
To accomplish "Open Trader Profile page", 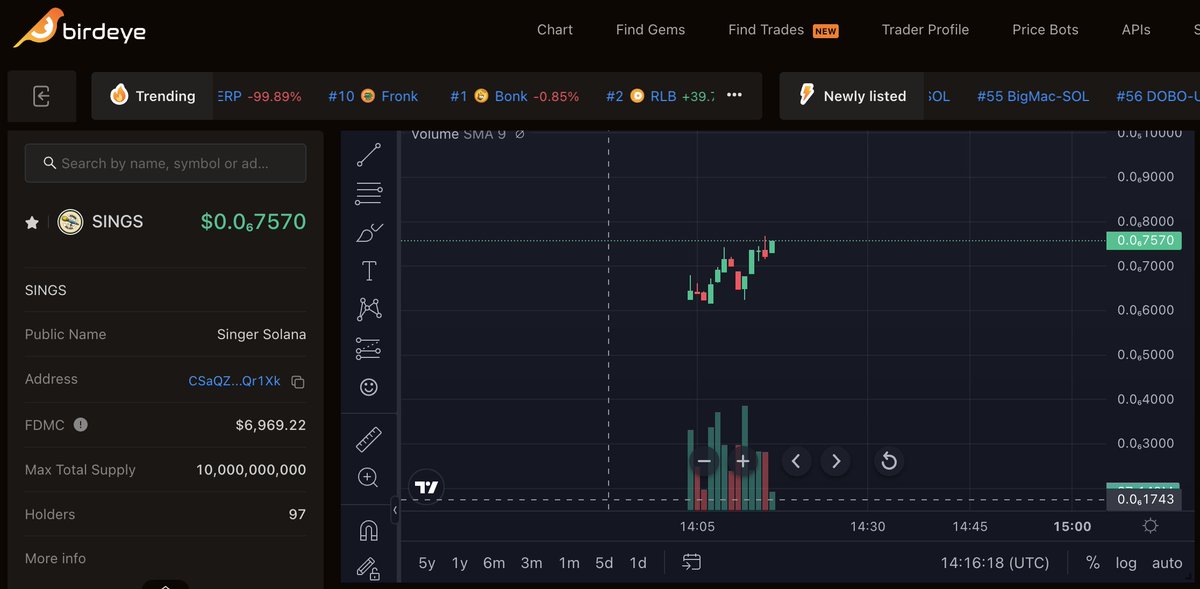I will pyautogui.click(x=925, y=30).
